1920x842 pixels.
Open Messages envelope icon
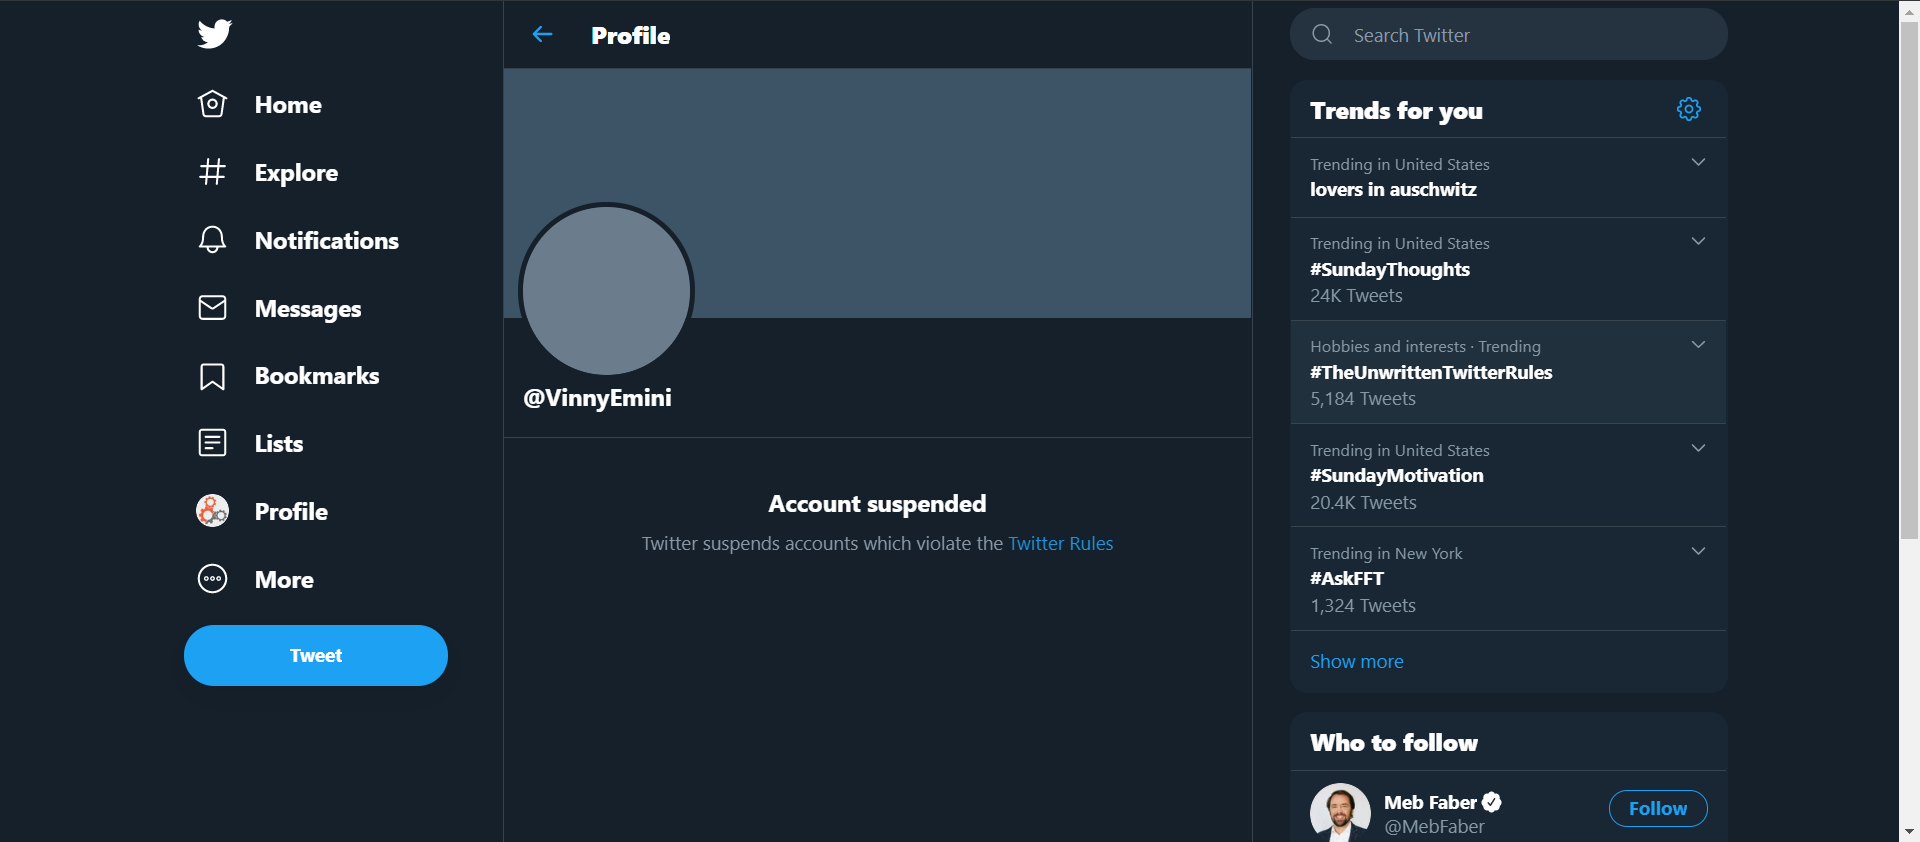(212, 308)
